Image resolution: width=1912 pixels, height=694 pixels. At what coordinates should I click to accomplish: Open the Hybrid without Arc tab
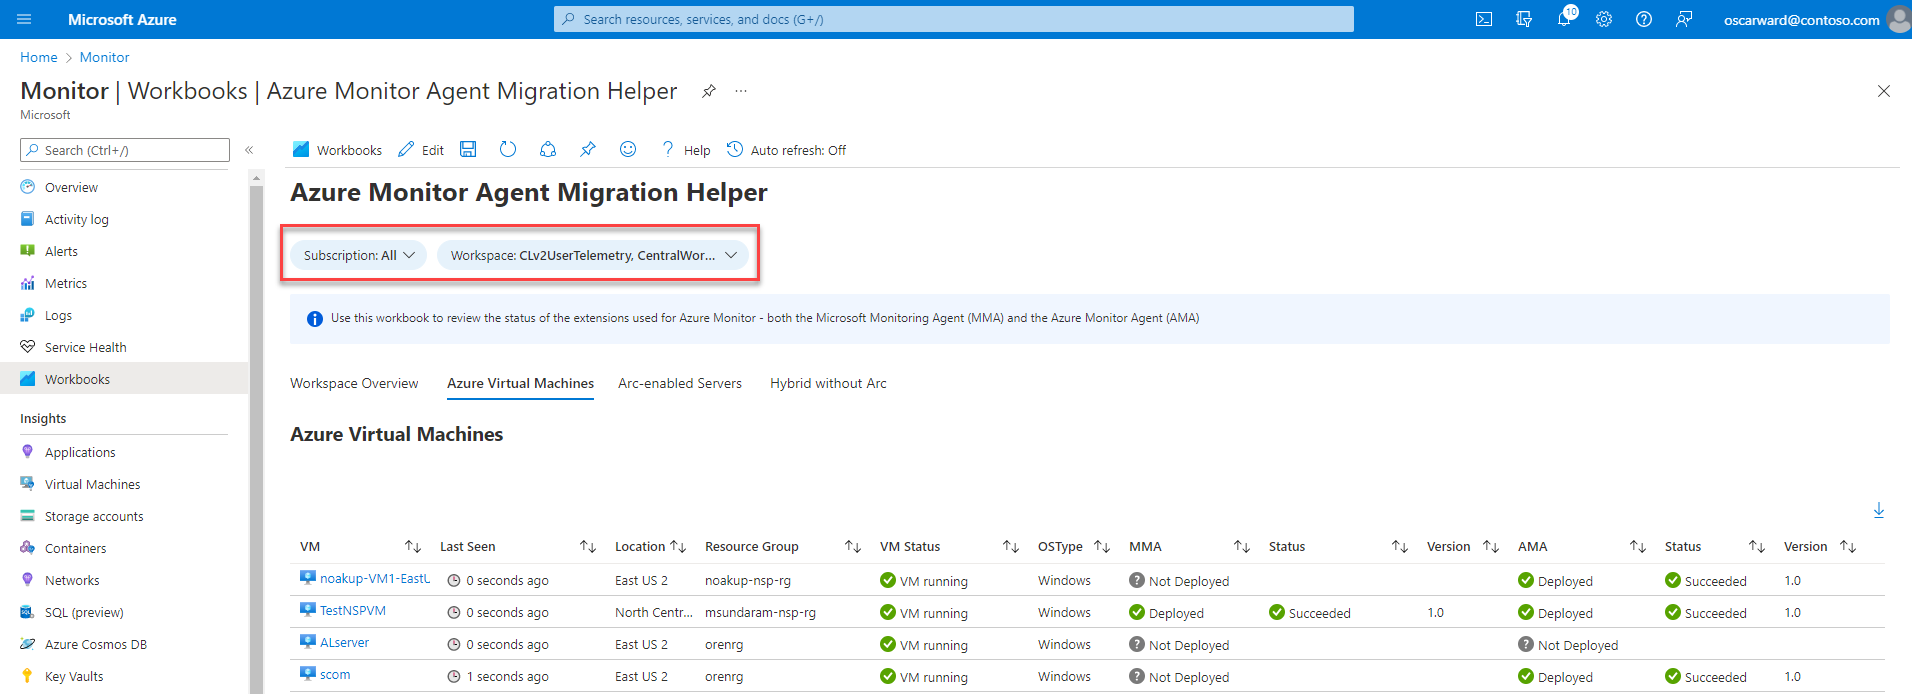click(828, 383)
